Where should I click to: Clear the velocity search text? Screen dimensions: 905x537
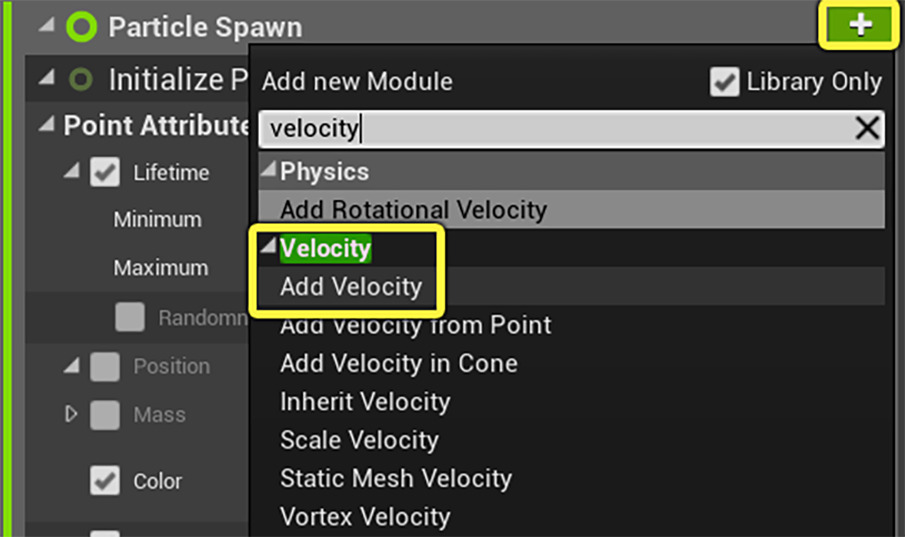coord(866,128)
